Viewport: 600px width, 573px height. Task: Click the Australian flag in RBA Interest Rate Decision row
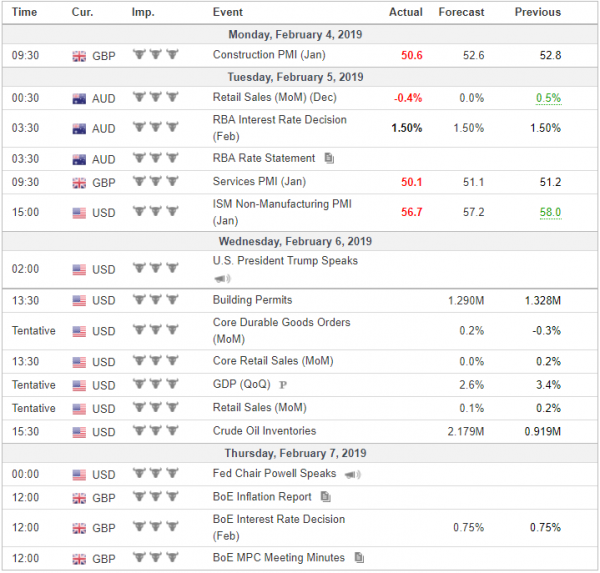(79, 129)
